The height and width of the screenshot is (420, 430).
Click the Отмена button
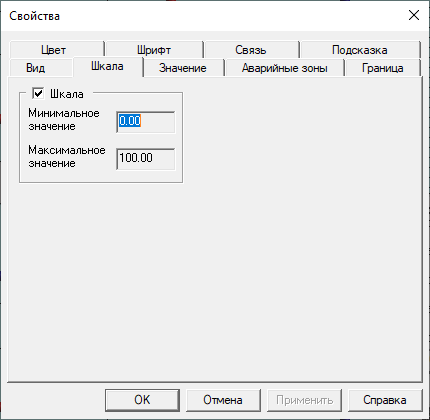[x=223, y=400]
